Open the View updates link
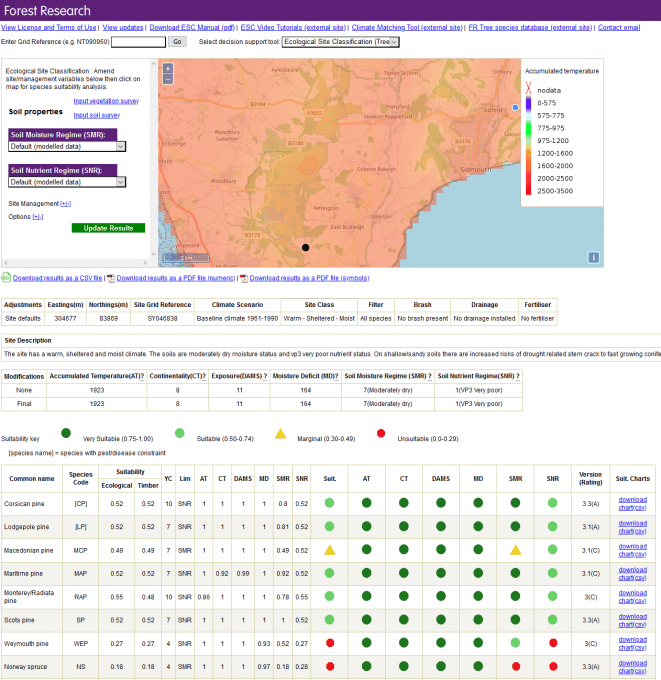The height and width of the screenshot is (680, 661). [123, 27]
